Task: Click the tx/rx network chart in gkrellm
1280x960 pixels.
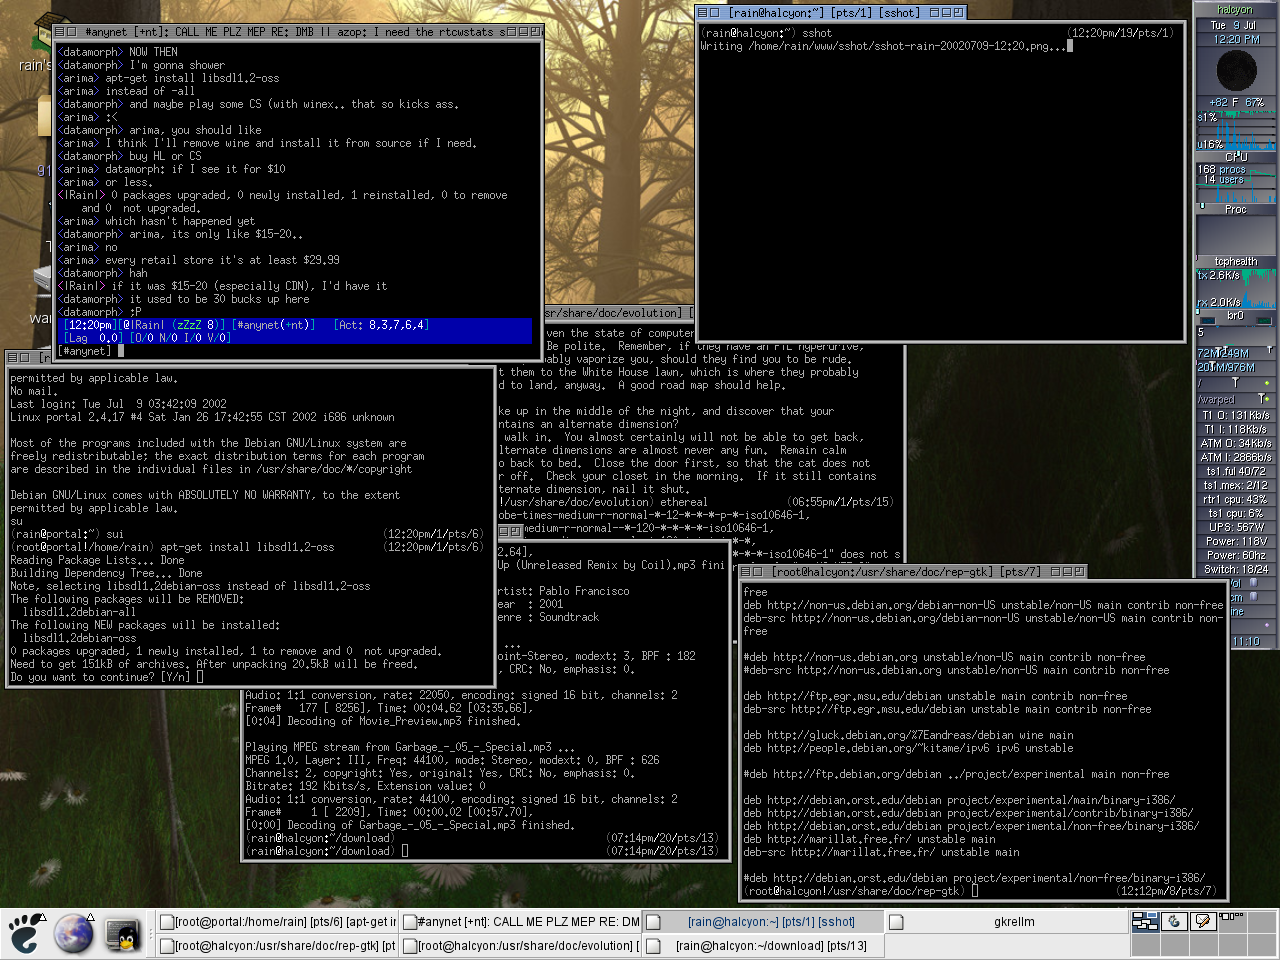Action: tap(1236, 288)
